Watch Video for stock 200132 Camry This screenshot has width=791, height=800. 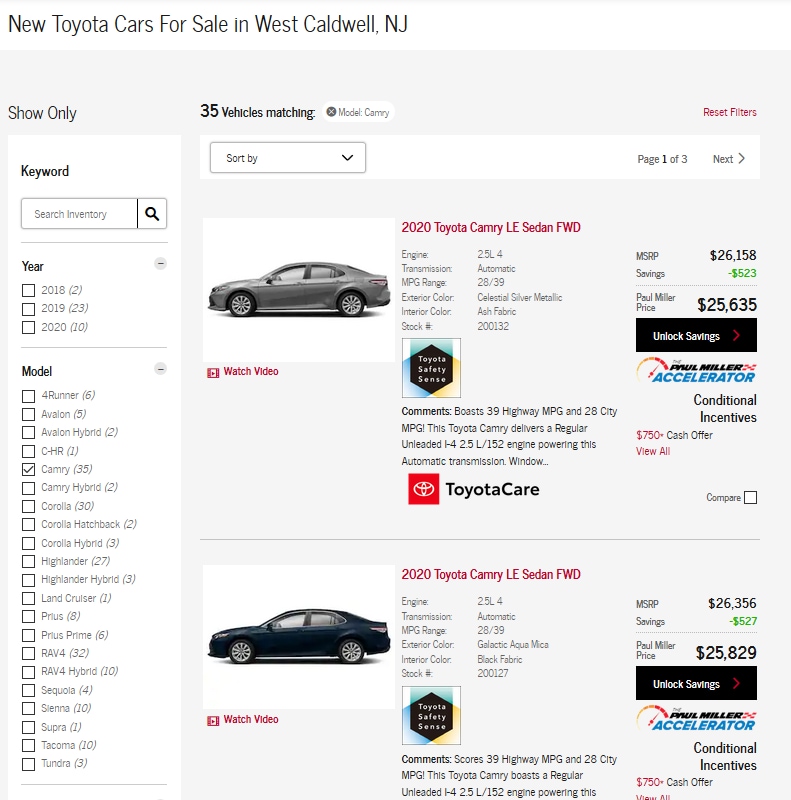(x=243, y=371)
